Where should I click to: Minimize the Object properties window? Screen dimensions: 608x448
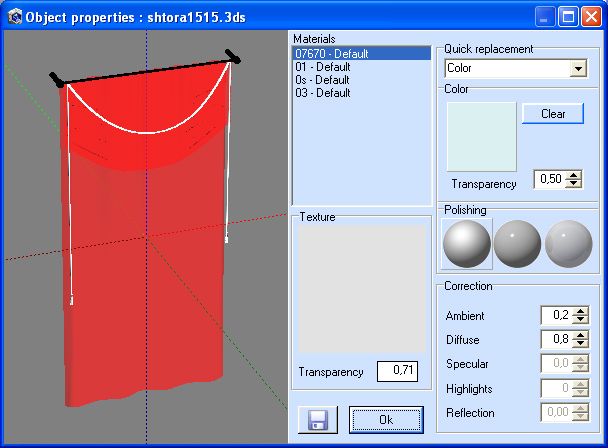(544, 17)
